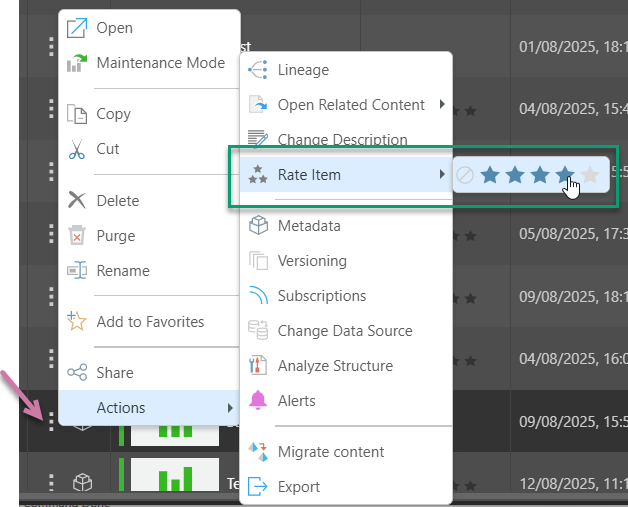Screen dimensions: 628x507
Task: Select Maintenance Mode from context menu
Action: [160, 63]
